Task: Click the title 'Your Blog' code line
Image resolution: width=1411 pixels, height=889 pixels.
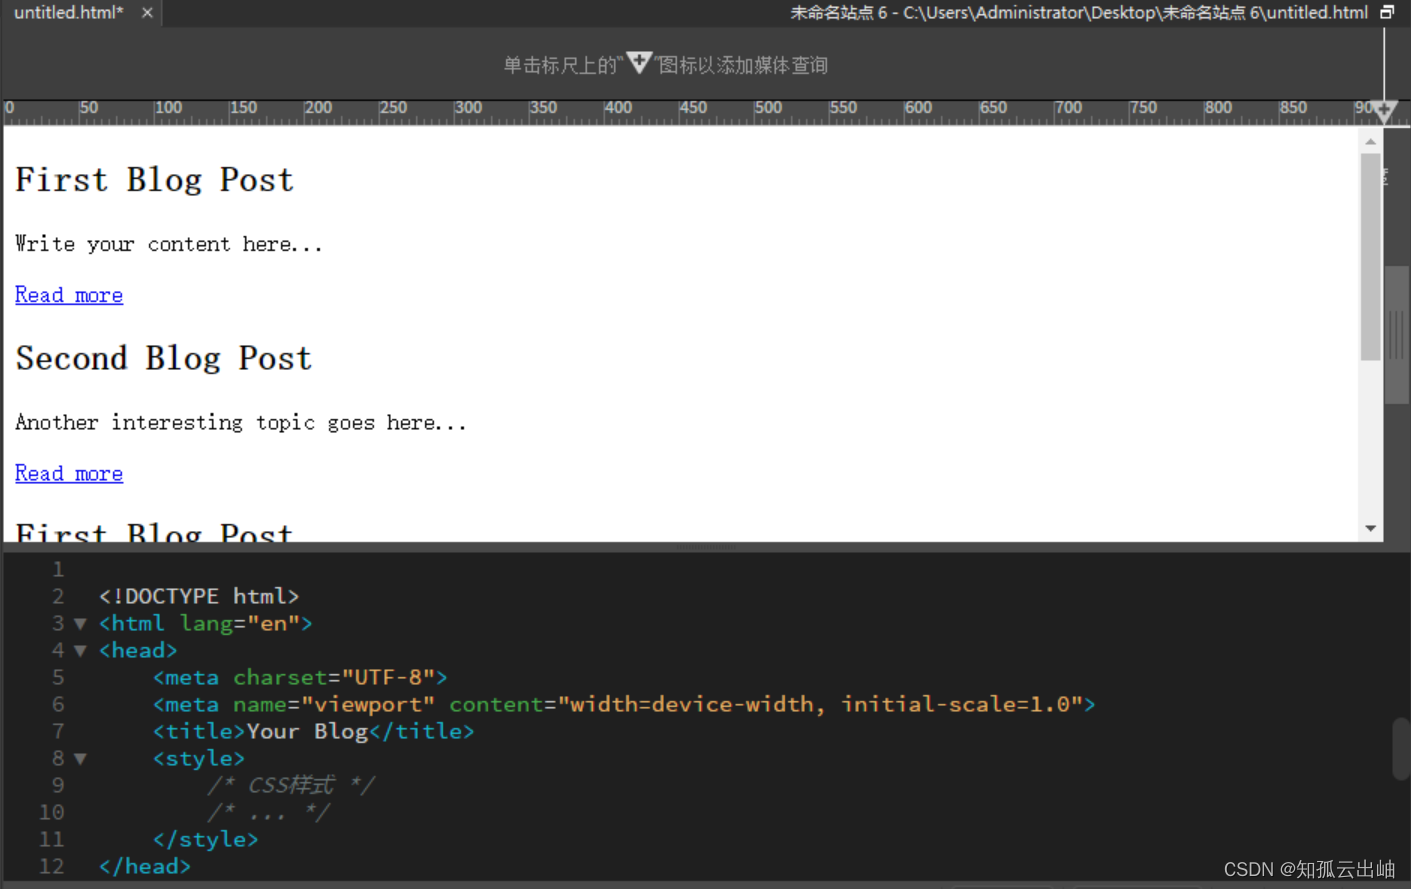Action: 313,731
